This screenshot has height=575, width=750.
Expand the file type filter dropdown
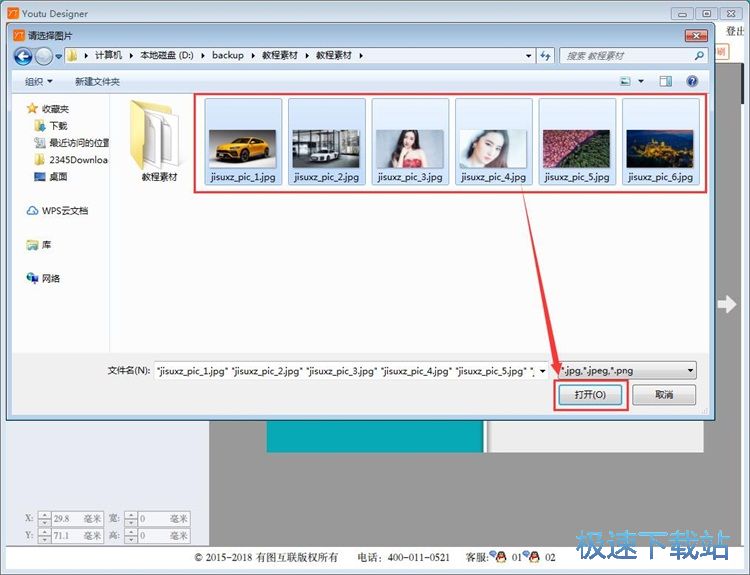pyautogui.click(x=690, y=371)
